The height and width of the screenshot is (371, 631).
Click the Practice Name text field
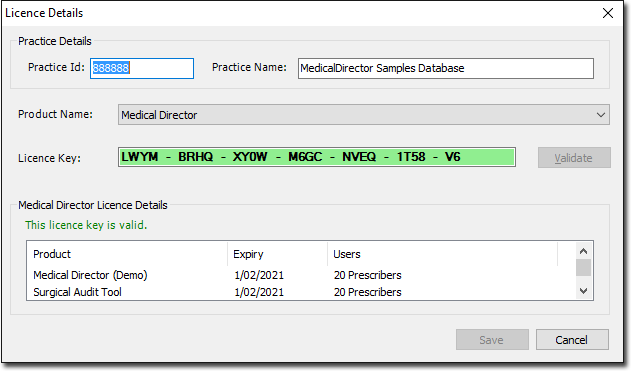[445, 68]
